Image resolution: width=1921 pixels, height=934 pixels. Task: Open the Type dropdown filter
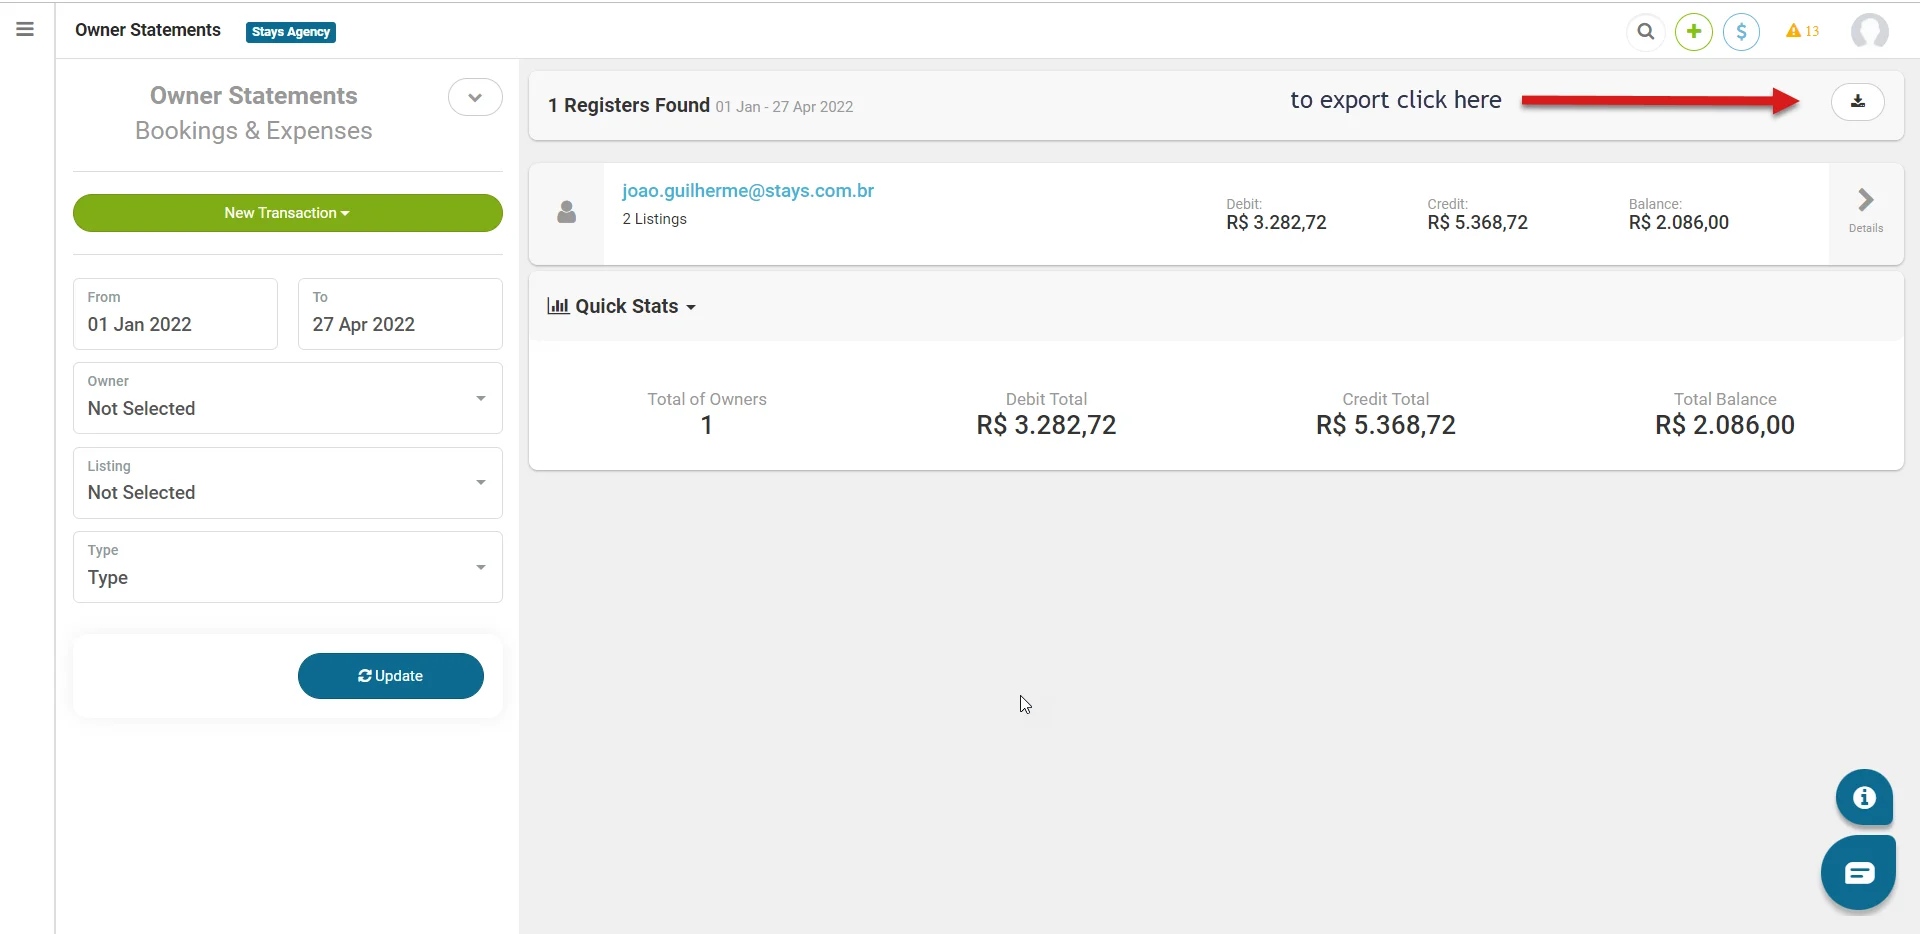287,567
